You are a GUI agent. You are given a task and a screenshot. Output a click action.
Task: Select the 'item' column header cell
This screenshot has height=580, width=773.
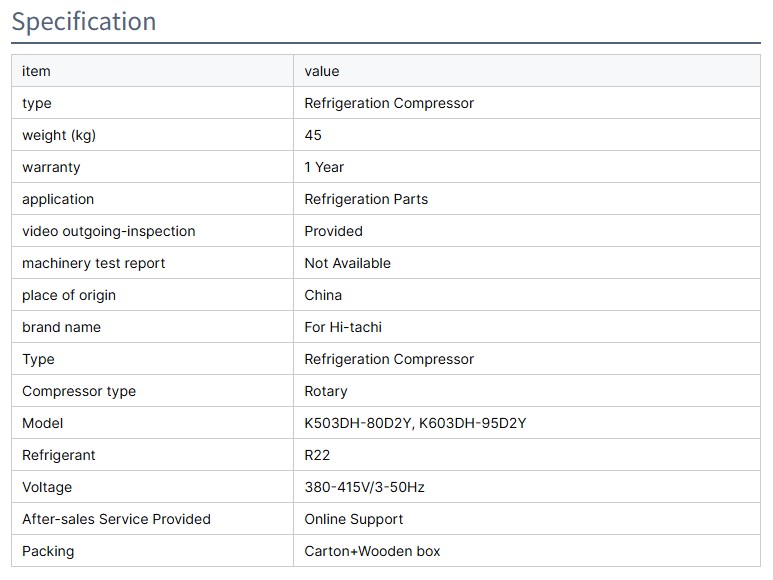pyautogui.click(x=36, y=71)
